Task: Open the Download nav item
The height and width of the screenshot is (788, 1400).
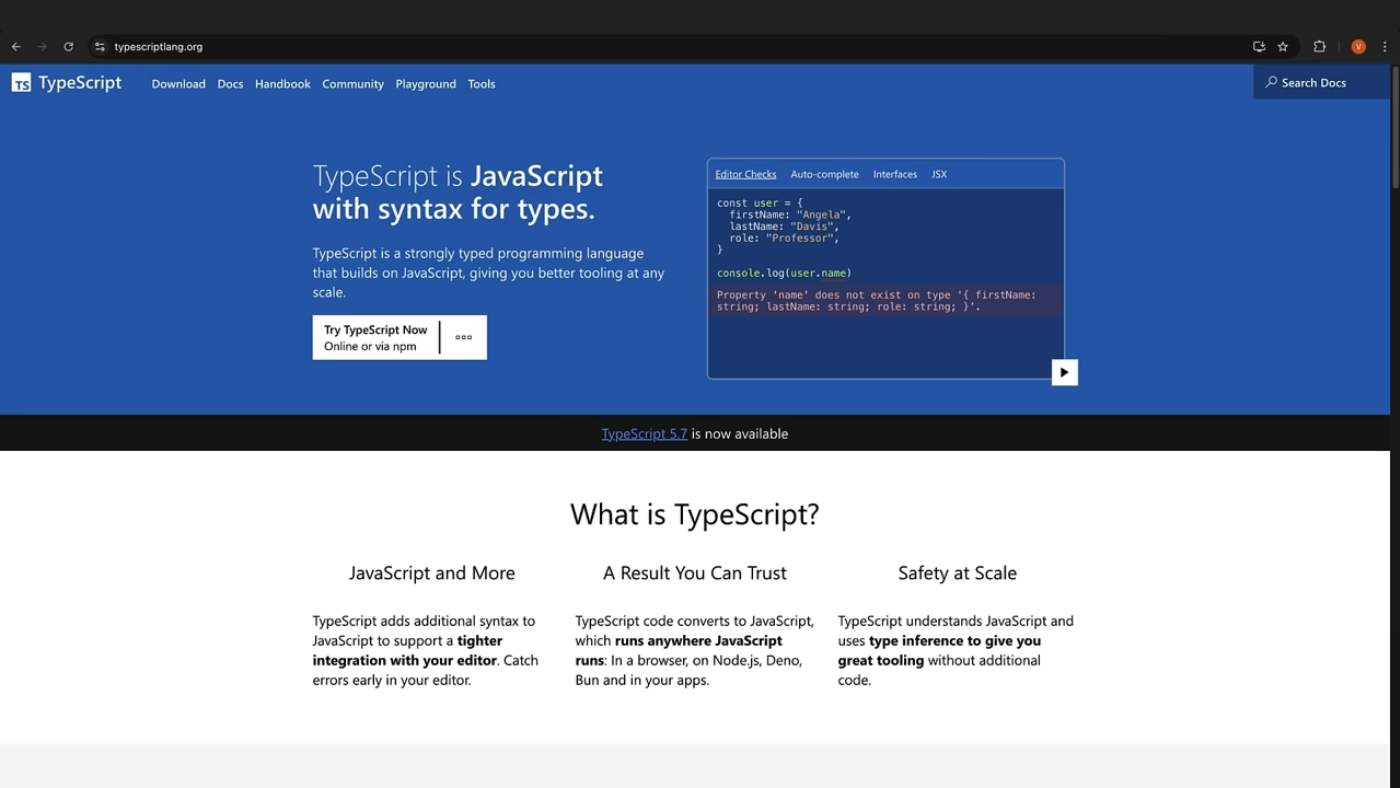Action: pyautogui.click(x=178, y=84)
